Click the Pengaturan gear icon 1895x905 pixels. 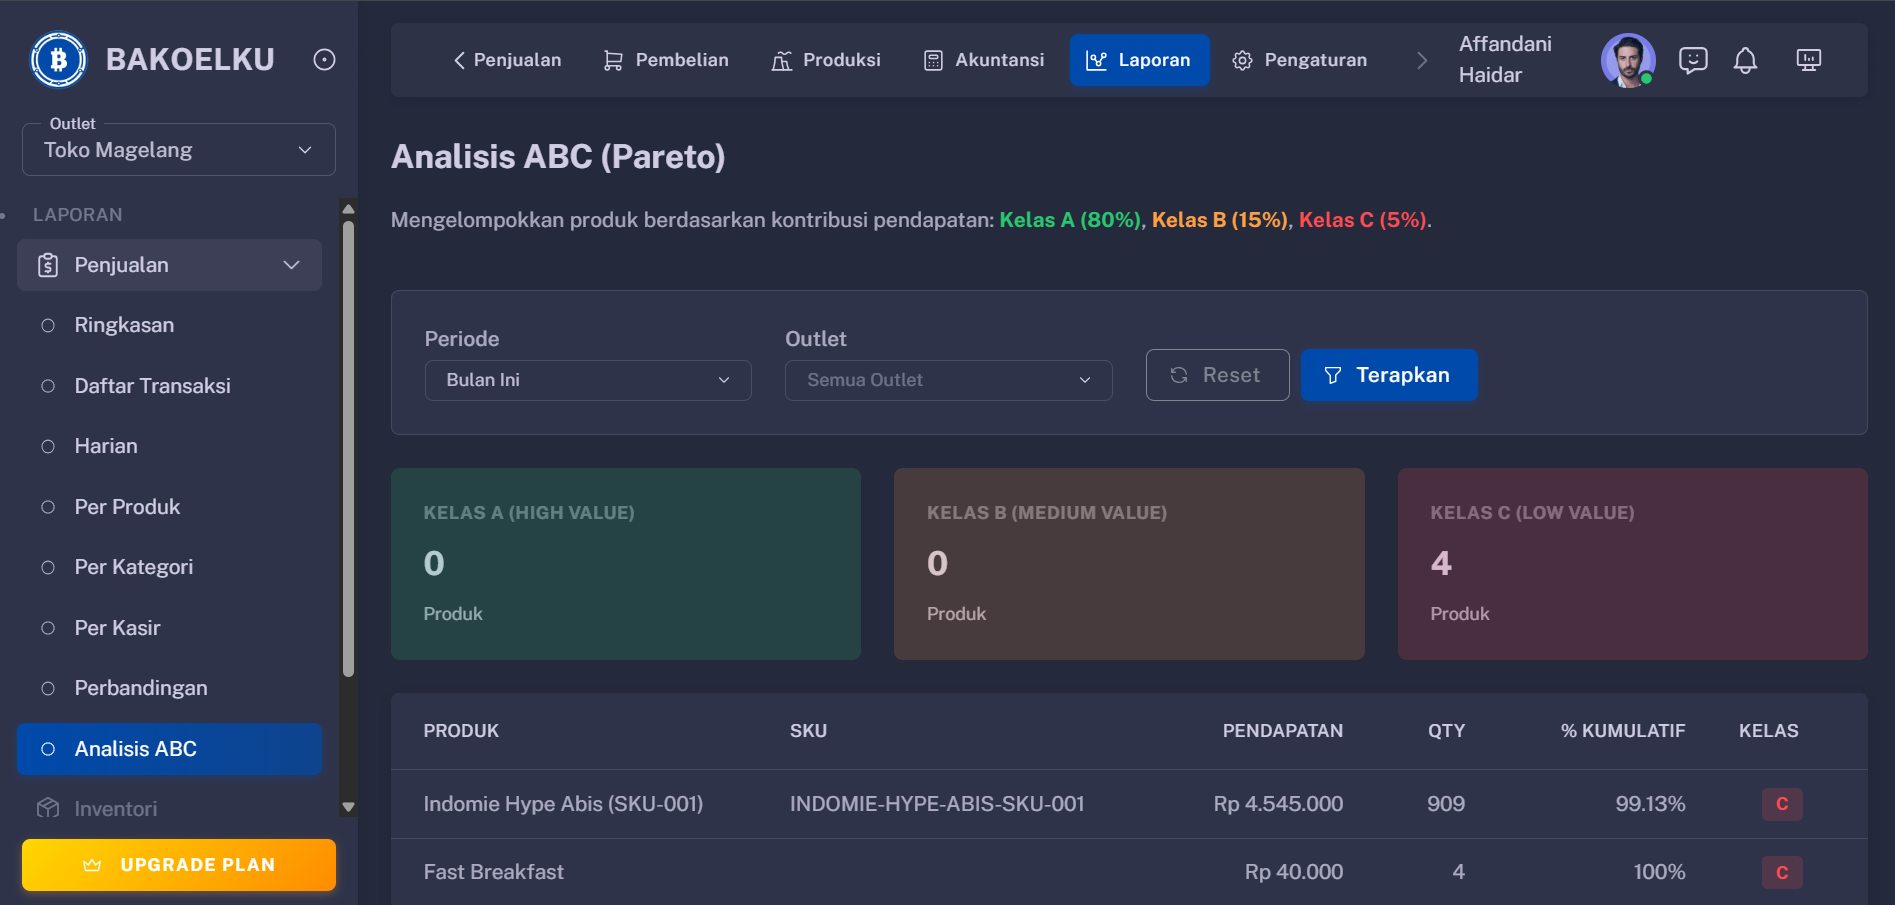(x=1243, y=60)
